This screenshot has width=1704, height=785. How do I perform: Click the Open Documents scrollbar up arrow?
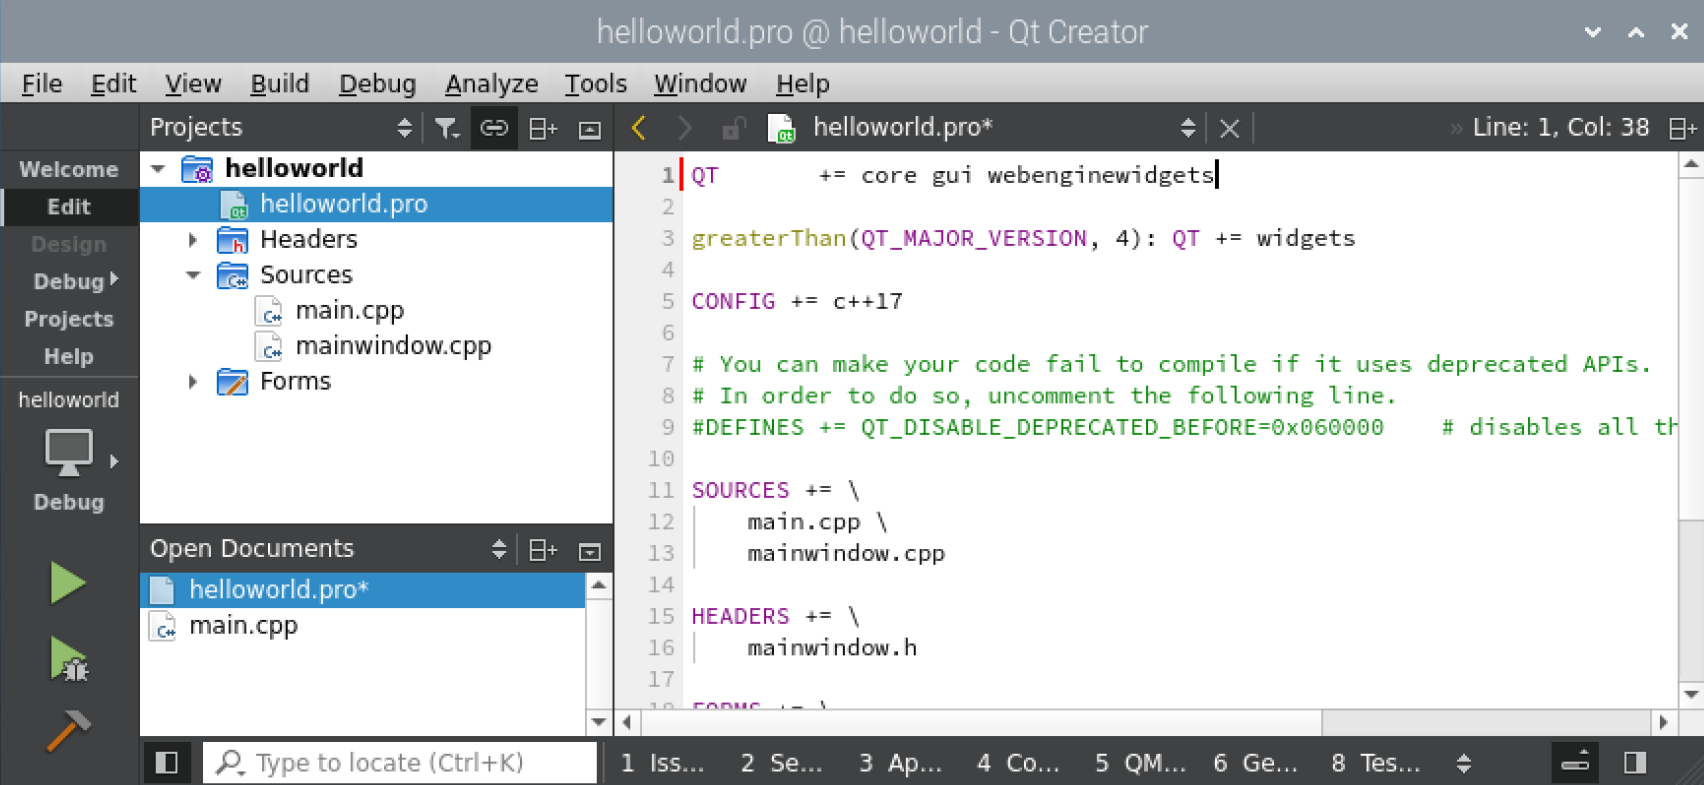598,585
